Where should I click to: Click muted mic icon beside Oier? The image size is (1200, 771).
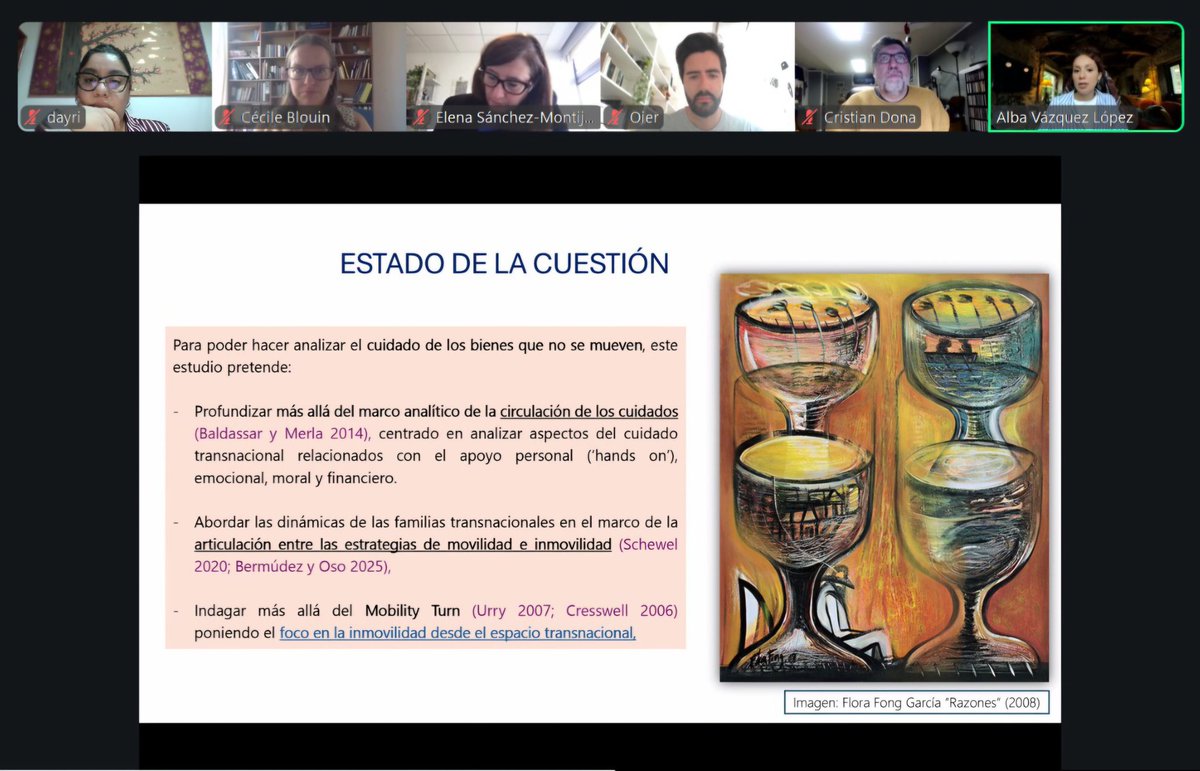tap(616, 117)
